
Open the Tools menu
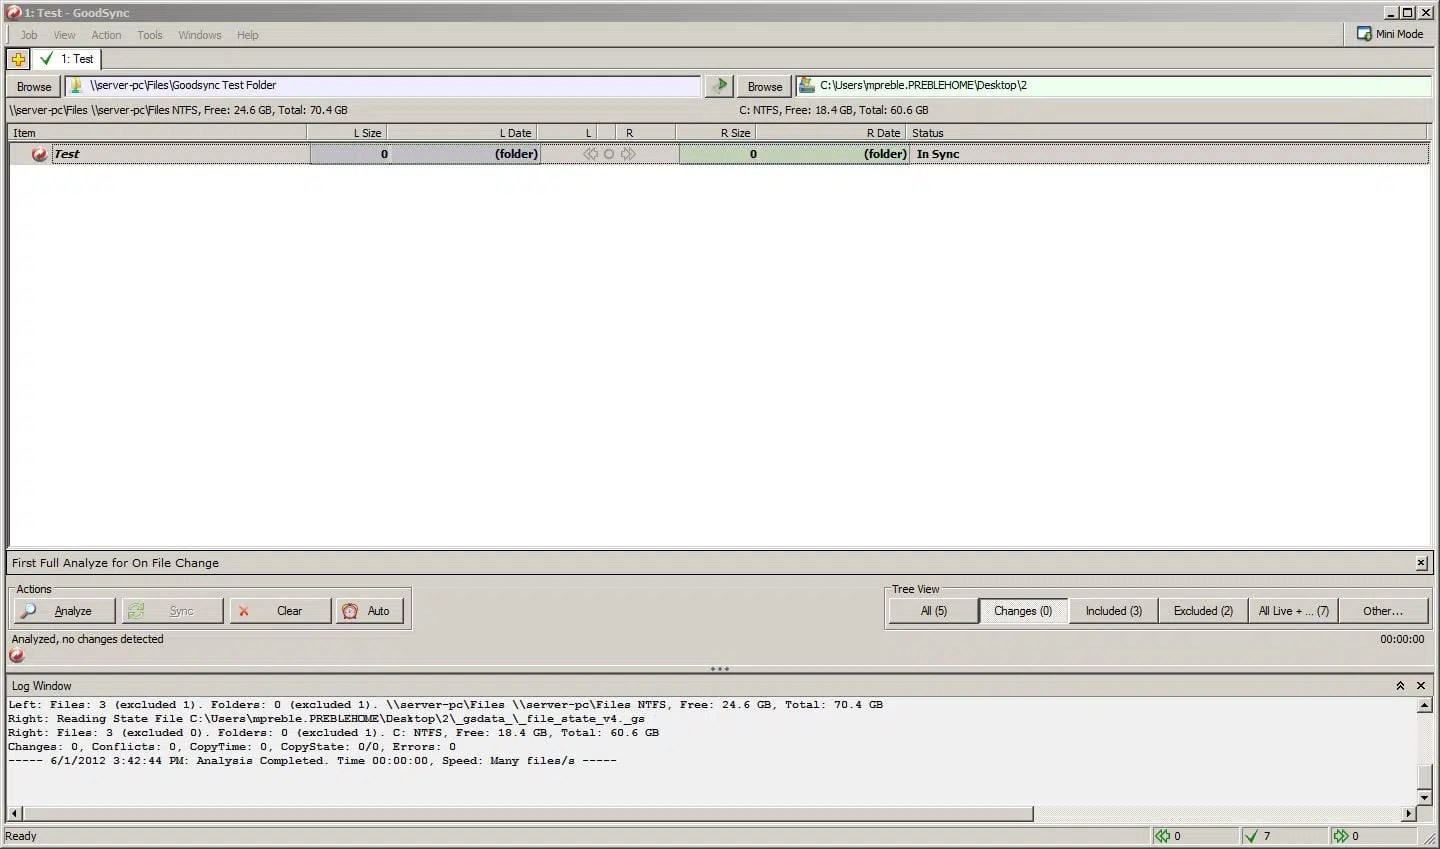[x=150, y=35]
